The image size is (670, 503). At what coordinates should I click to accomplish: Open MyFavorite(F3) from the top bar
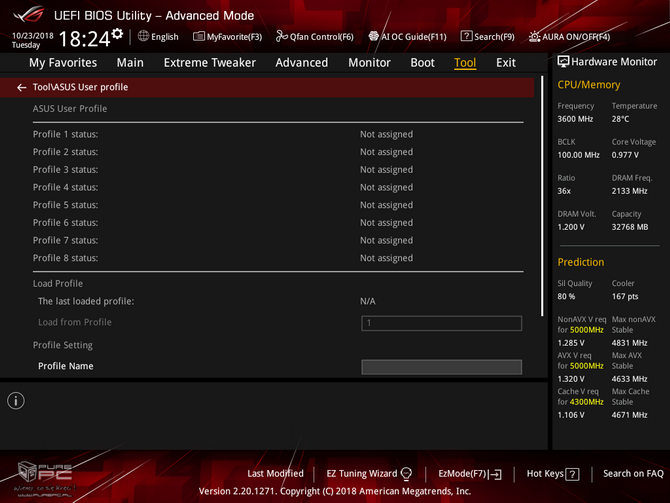point(234,37)
